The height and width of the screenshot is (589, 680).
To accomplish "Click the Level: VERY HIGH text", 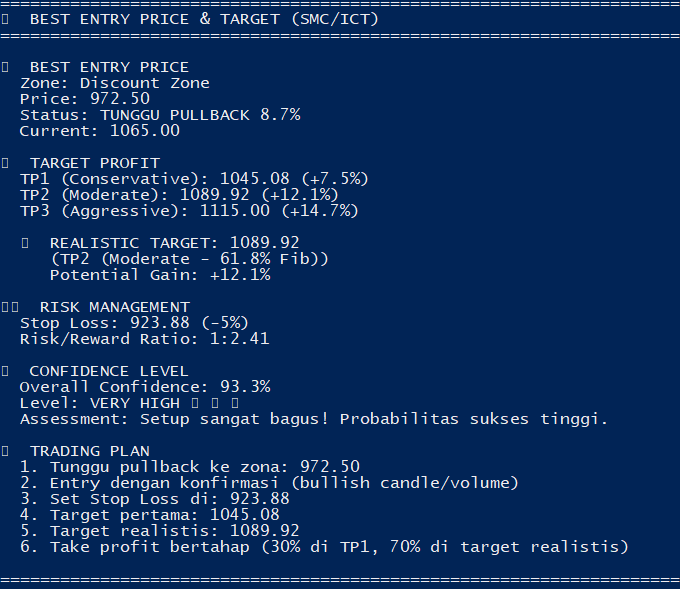I will (99, 403).
